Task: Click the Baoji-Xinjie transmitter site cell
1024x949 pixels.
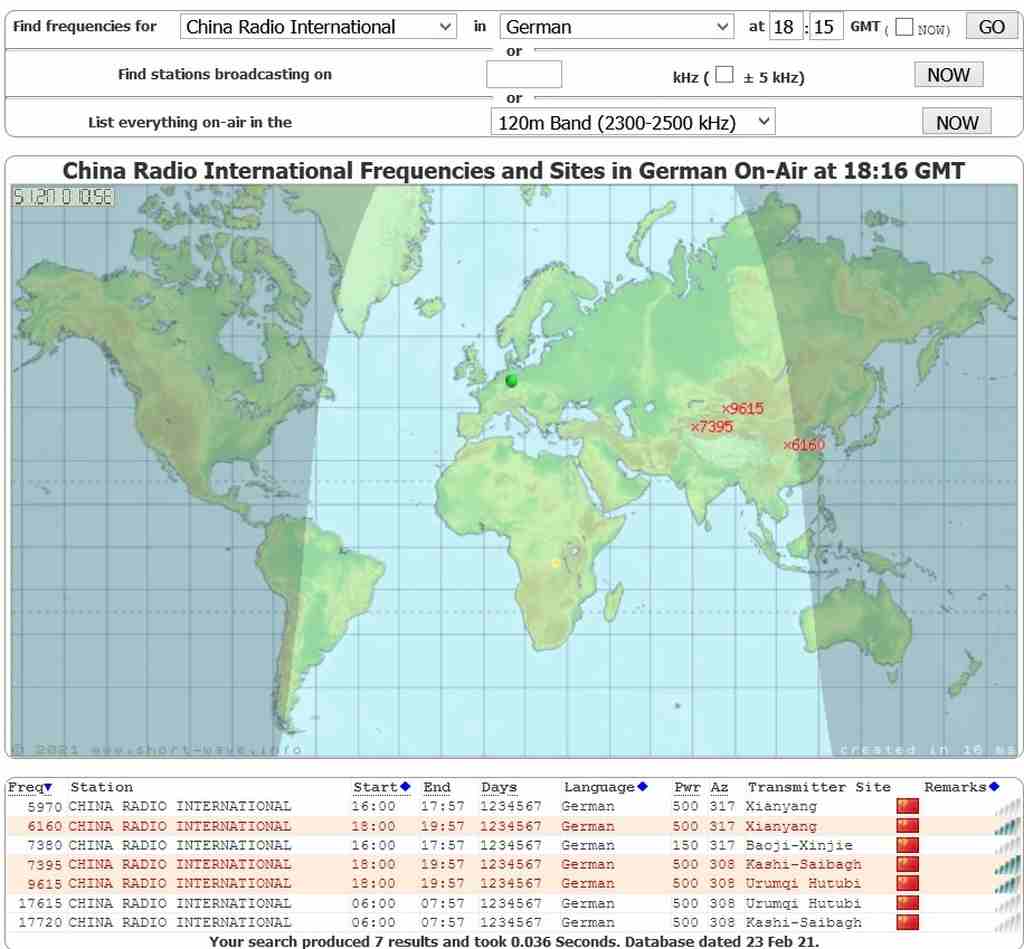Action: pyautogui.click(x=799, y=845)
